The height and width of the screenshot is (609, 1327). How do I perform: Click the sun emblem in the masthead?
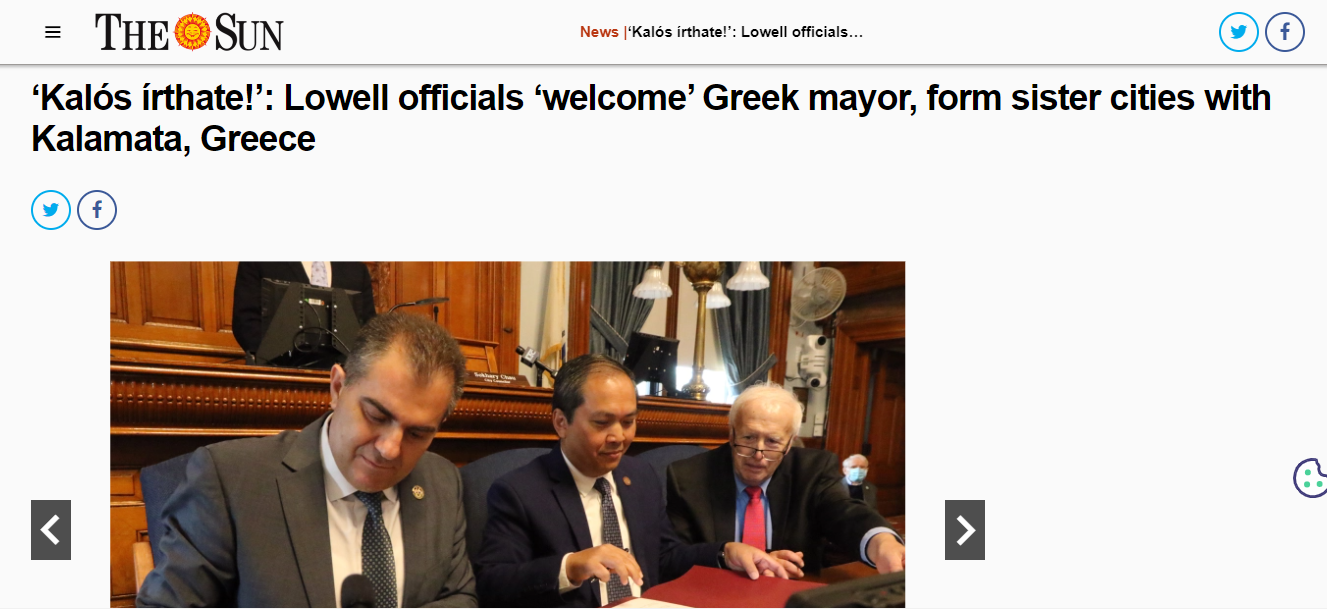[x=192, y=32]
